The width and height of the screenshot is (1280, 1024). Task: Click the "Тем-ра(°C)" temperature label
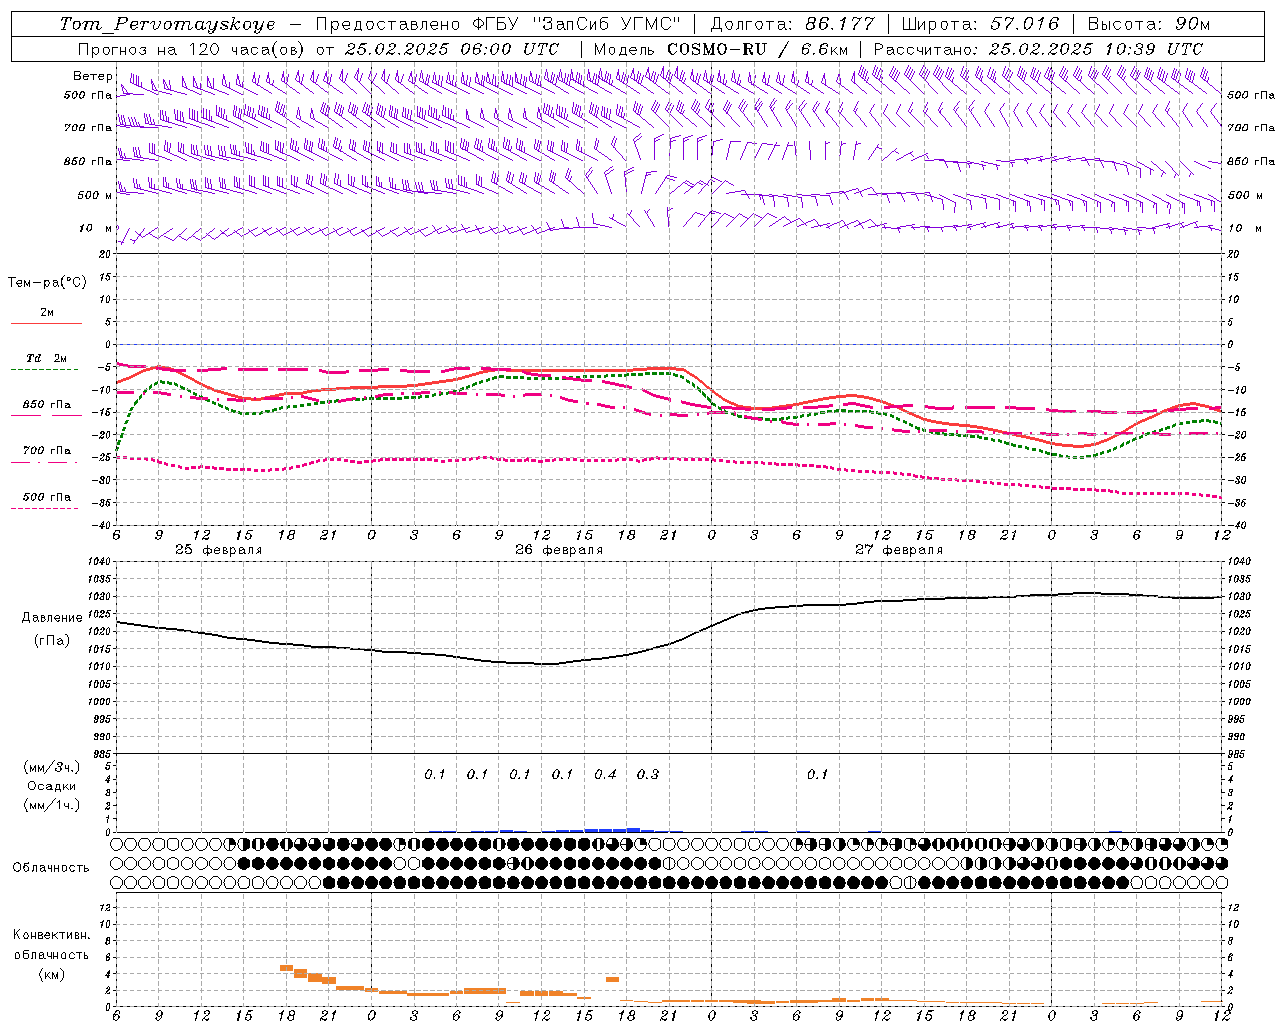click(x=47, y=283)
